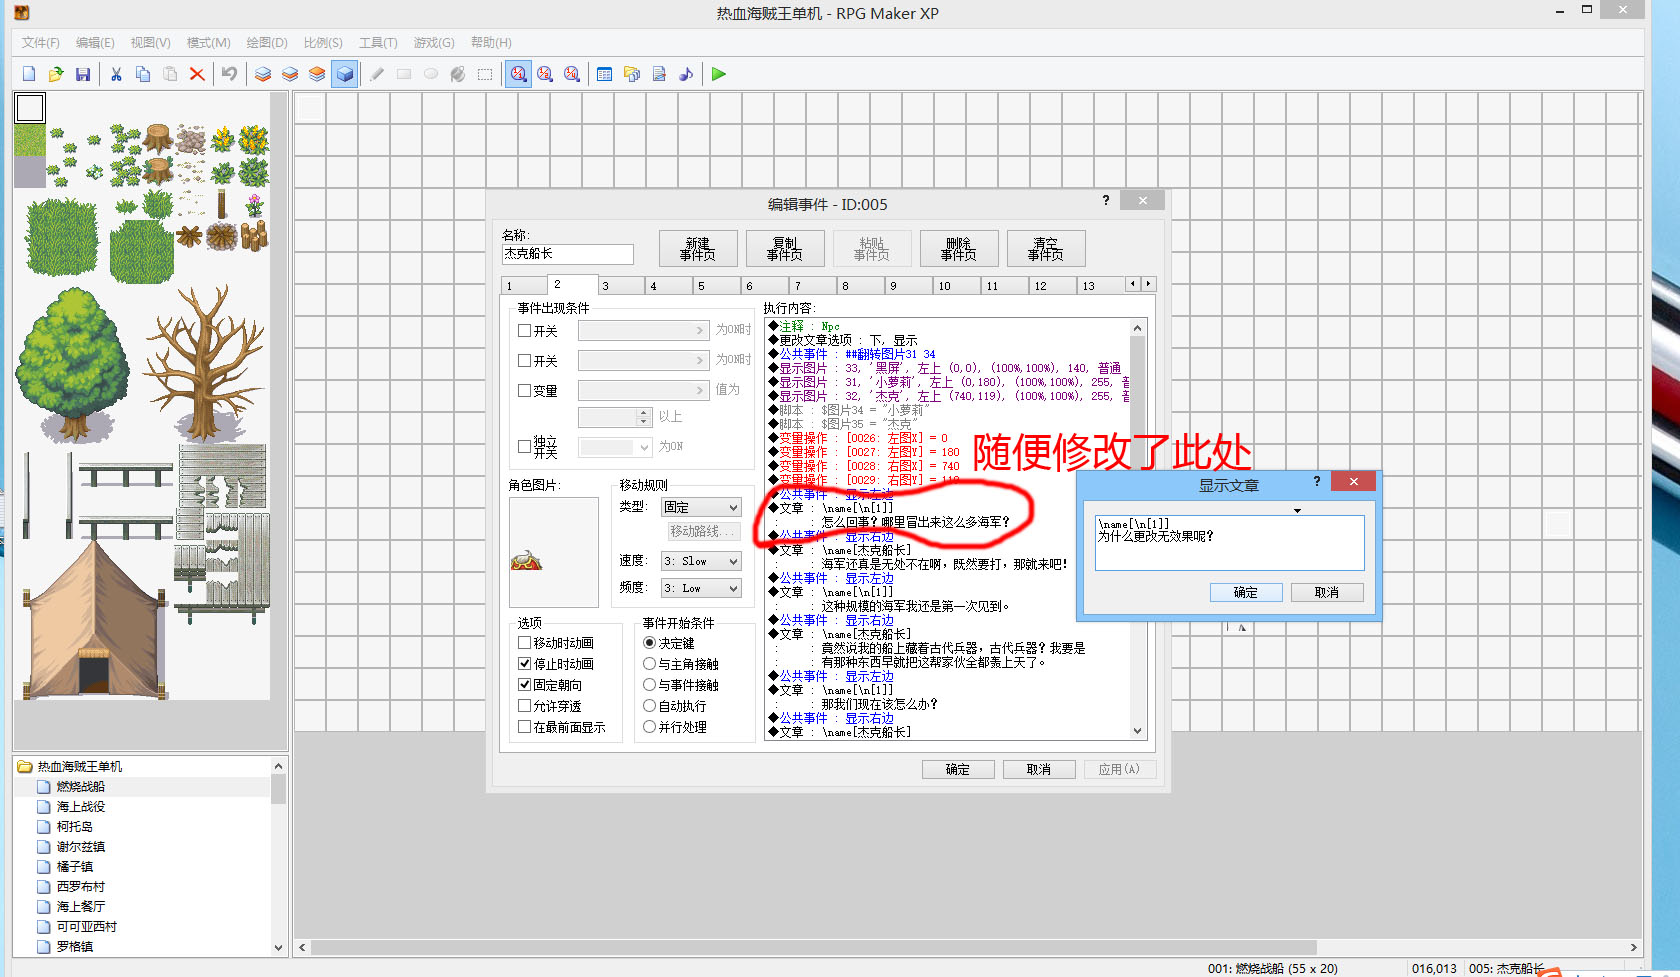The image size is (1680, 977).
Task: Toggle the 移动时动画 checkbox
Action: pos(525,643)
